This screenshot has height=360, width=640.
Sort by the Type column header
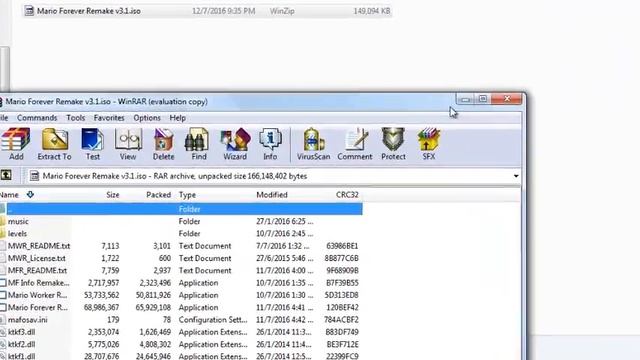coord(187,195)
